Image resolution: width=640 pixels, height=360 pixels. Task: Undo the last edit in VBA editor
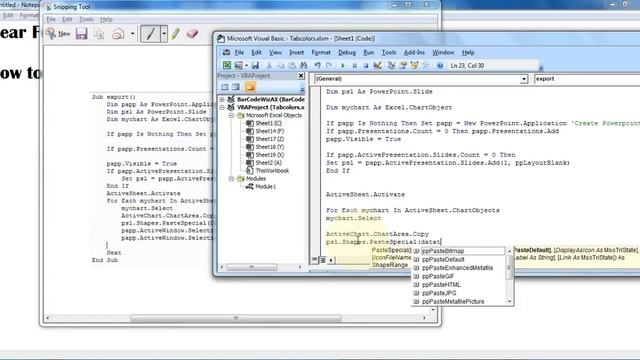pyautogui.click(x=318, y=65)
